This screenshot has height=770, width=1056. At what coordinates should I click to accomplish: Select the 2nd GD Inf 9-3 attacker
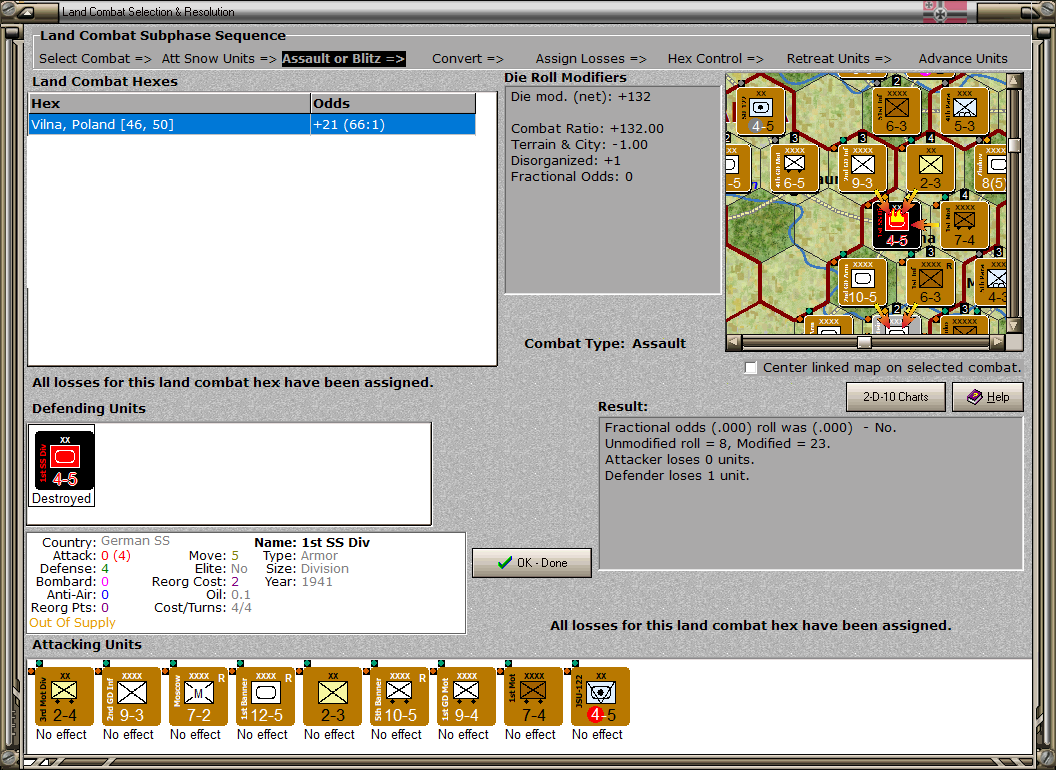131,697
